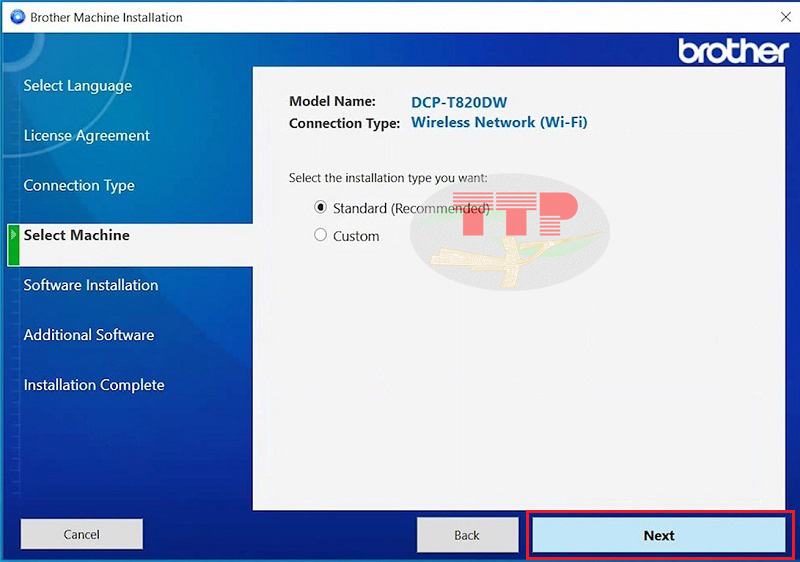Open the License Agreement step

[87, 136]
